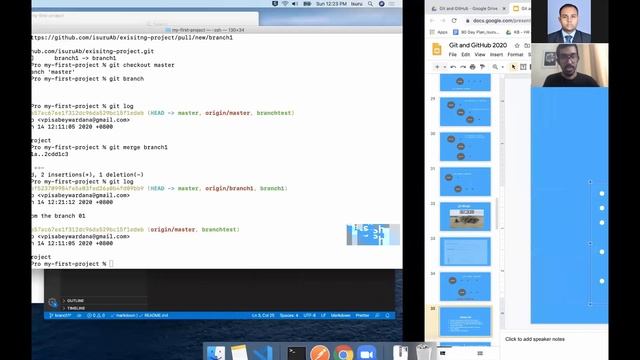Open Postman from the Dock
This screenshot has width=640, height=360.
[x=320, y=353]
